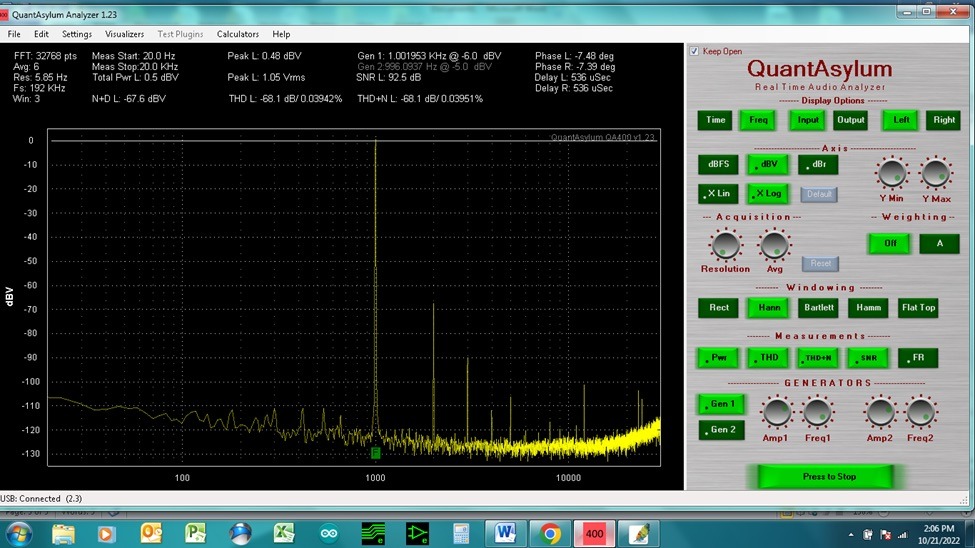Launch Windows Media Player from taskbar
The height and width of the screenshot is (548, 975).
[x=106, y=534]
